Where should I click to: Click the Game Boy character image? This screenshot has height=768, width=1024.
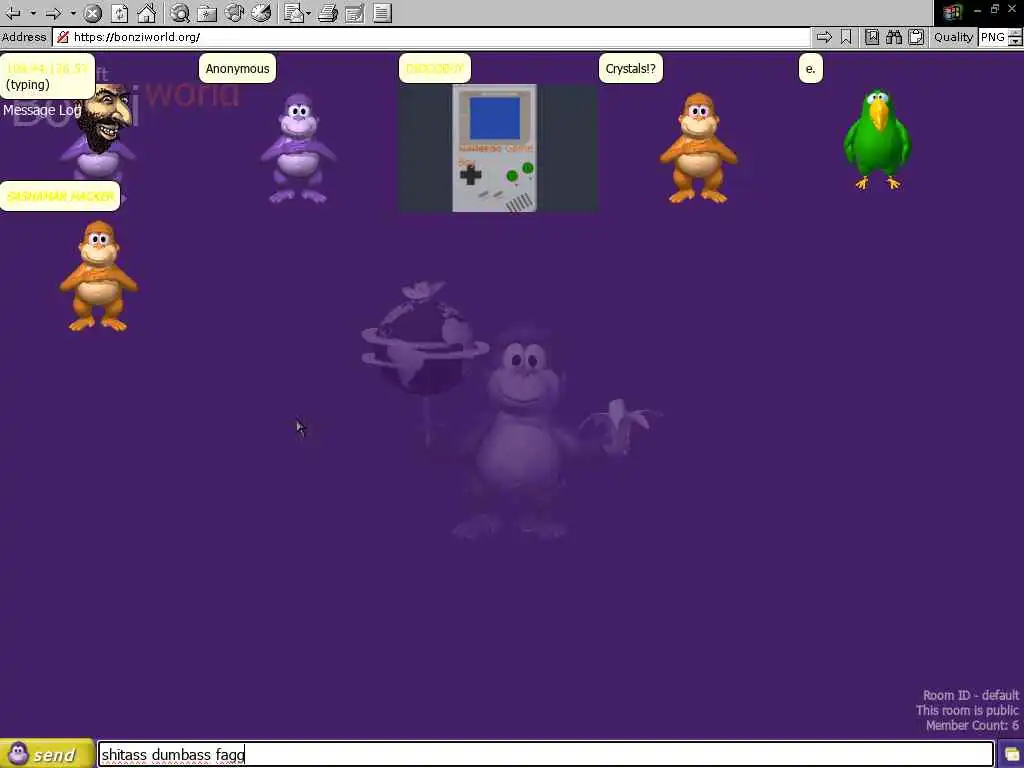tap(498, 148)
